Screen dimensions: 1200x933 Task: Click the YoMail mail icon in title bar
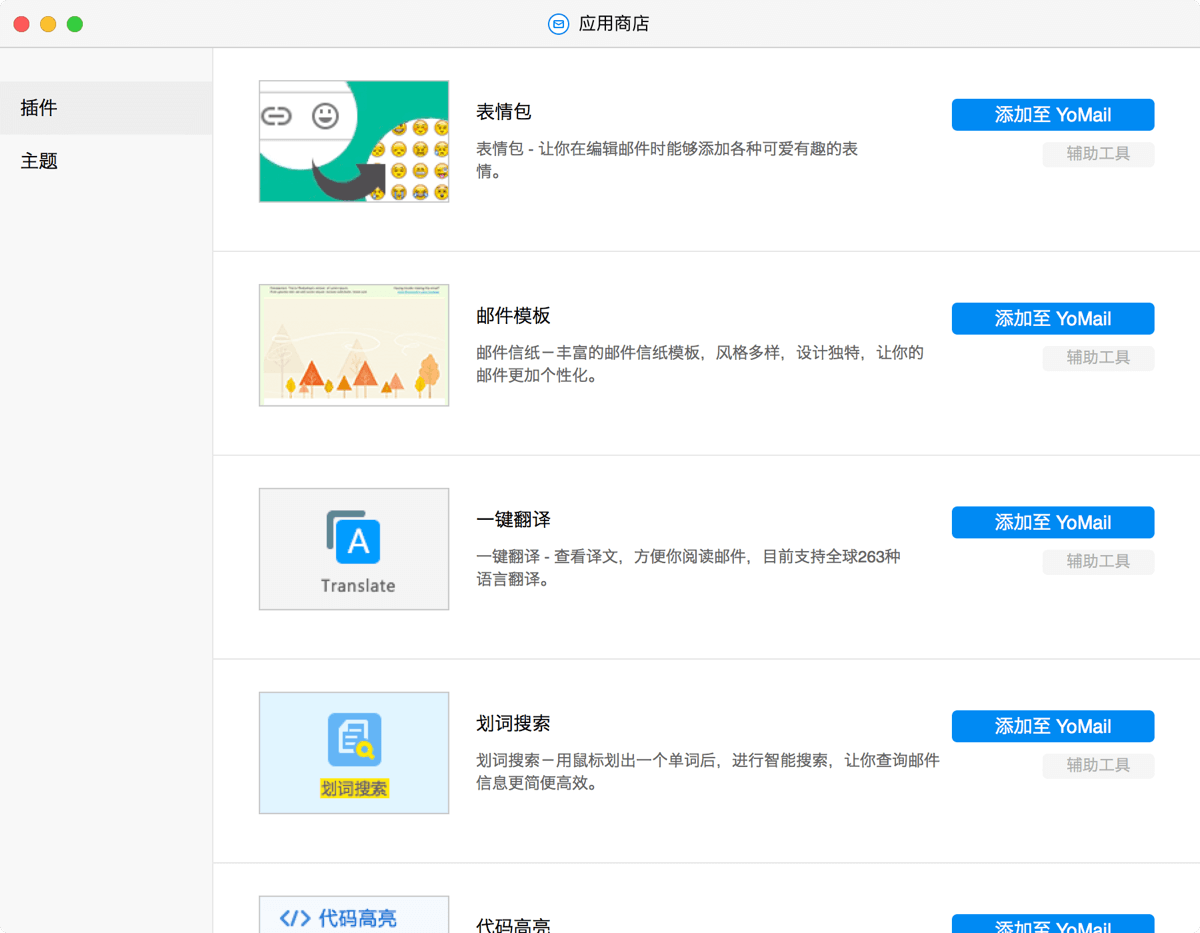click(558, 24)
